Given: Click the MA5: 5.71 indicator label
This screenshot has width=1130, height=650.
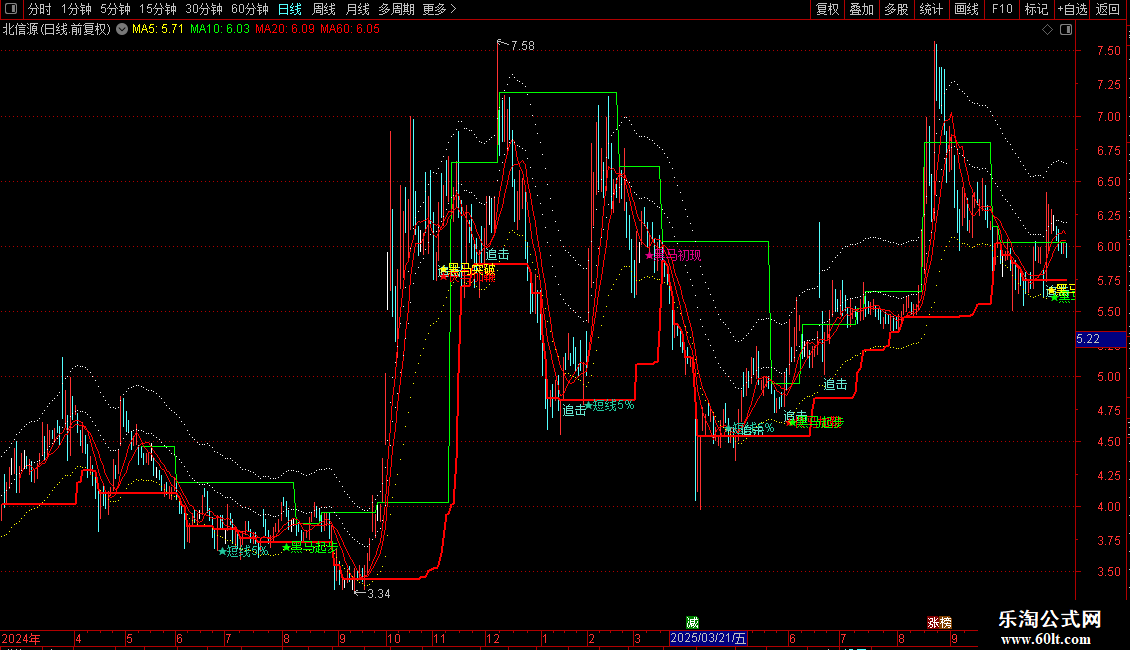Looking at the screenshot, I should [158, 29].
